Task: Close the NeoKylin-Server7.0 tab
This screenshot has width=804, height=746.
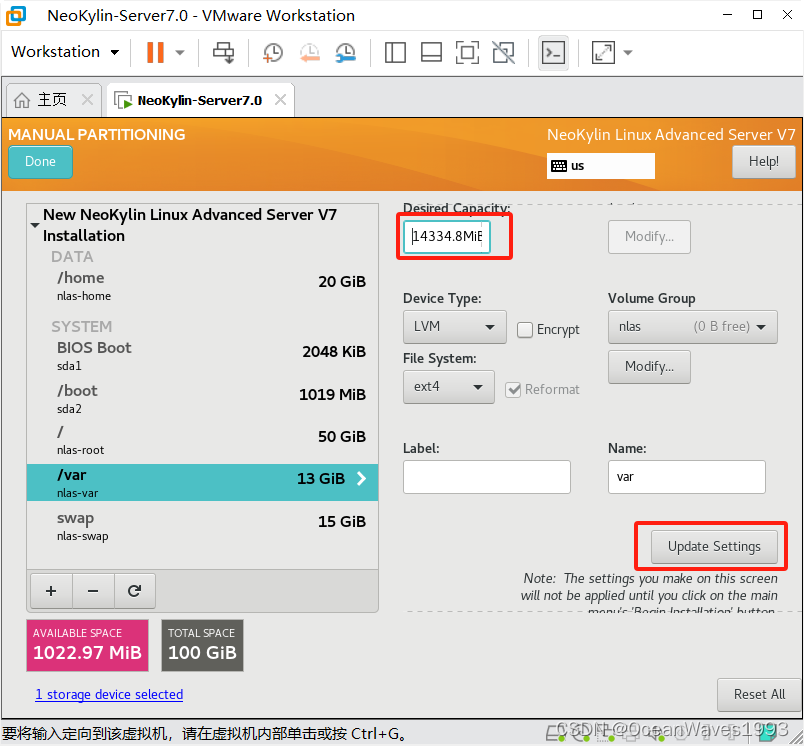Action: click(x=280, y=99)
